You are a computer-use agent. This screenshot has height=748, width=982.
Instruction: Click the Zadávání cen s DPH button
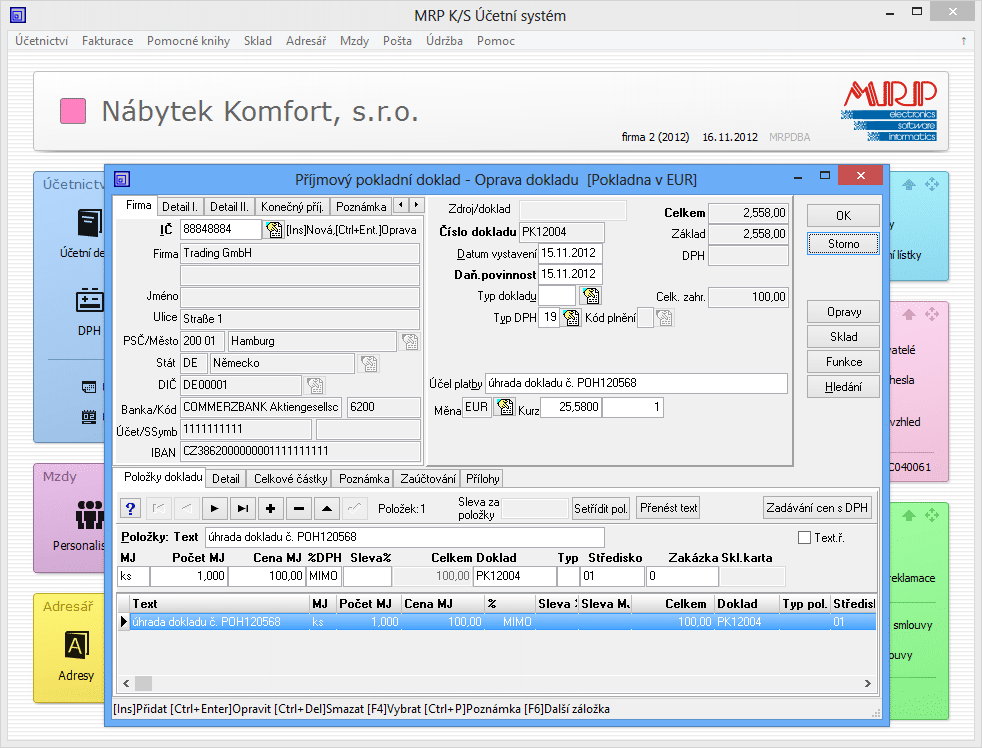coord(817,508)
